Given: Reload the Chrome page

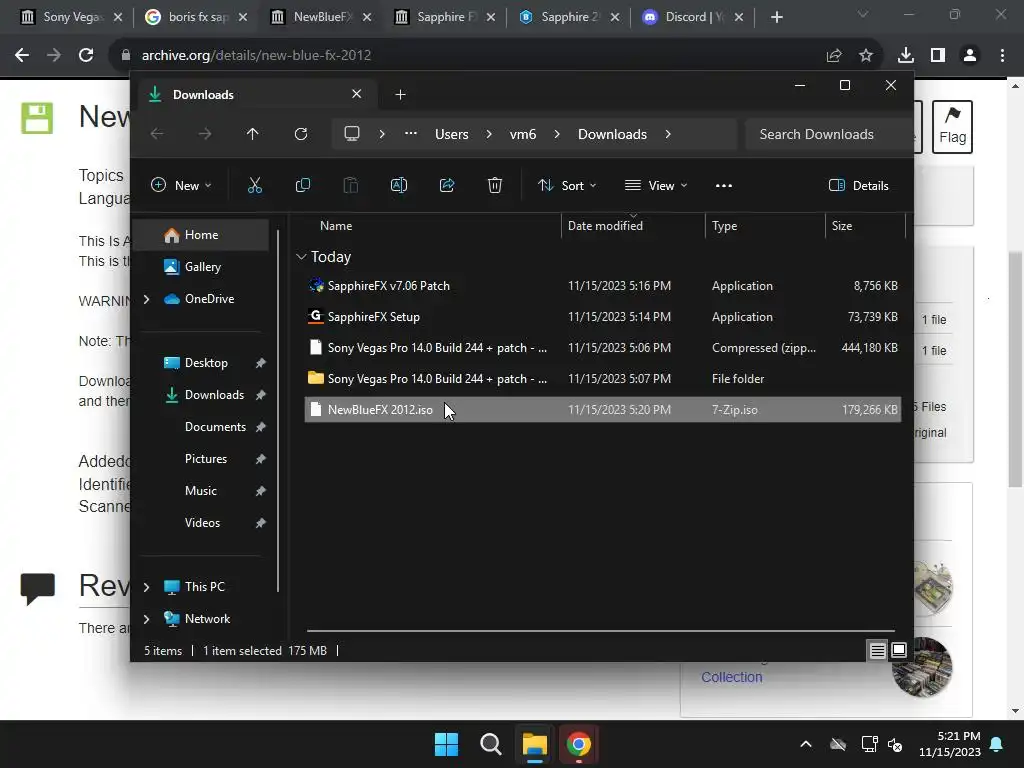Looking at the screenshot, I should pos(86,56).
